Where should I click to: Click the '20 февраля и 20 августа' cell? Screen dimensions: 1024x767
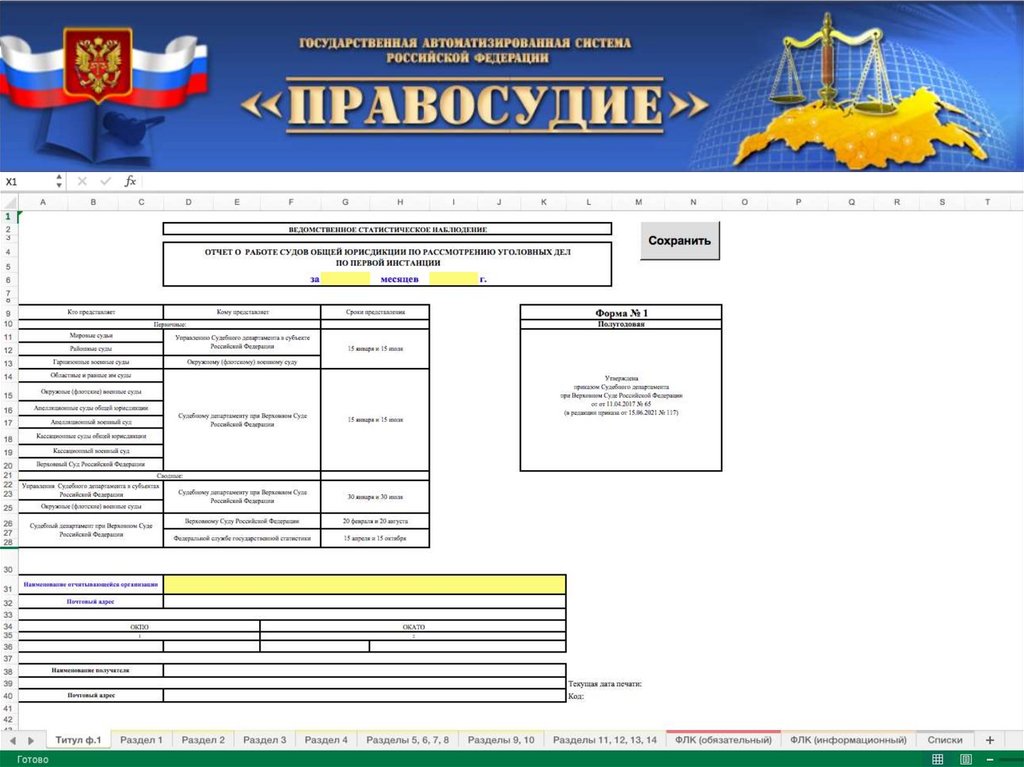[x=376, y=521]
